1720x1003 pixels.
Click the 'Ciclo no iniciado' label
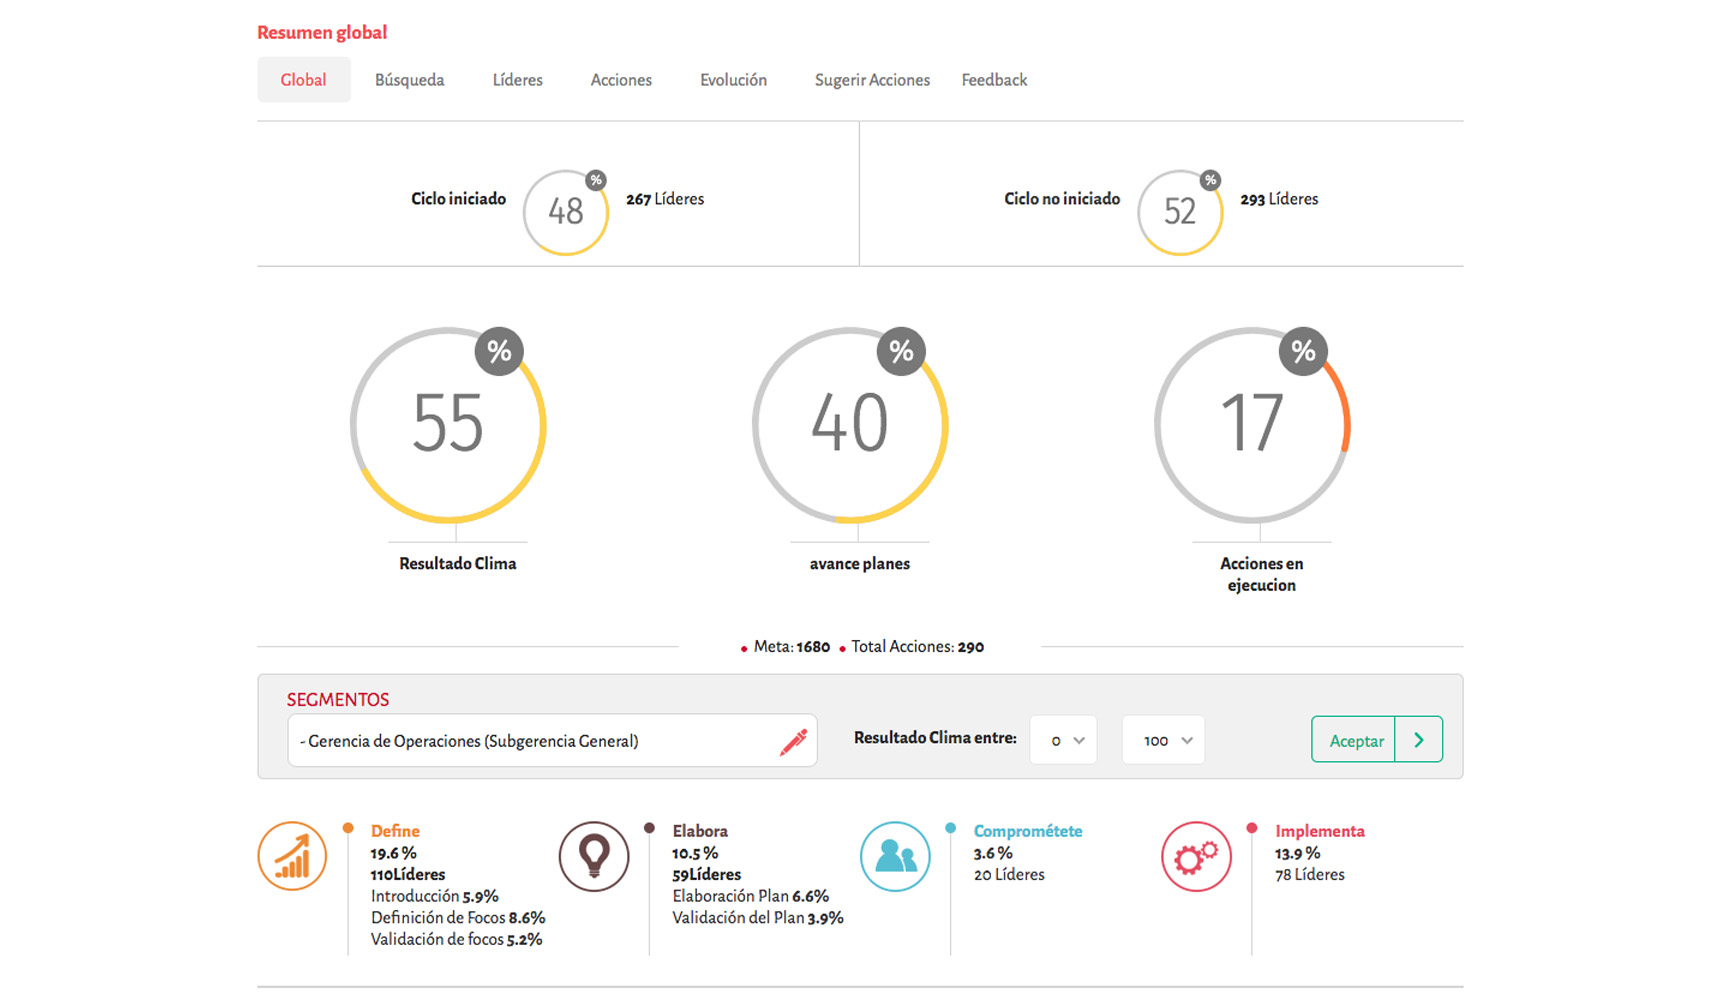click(x=1062, y=199)
